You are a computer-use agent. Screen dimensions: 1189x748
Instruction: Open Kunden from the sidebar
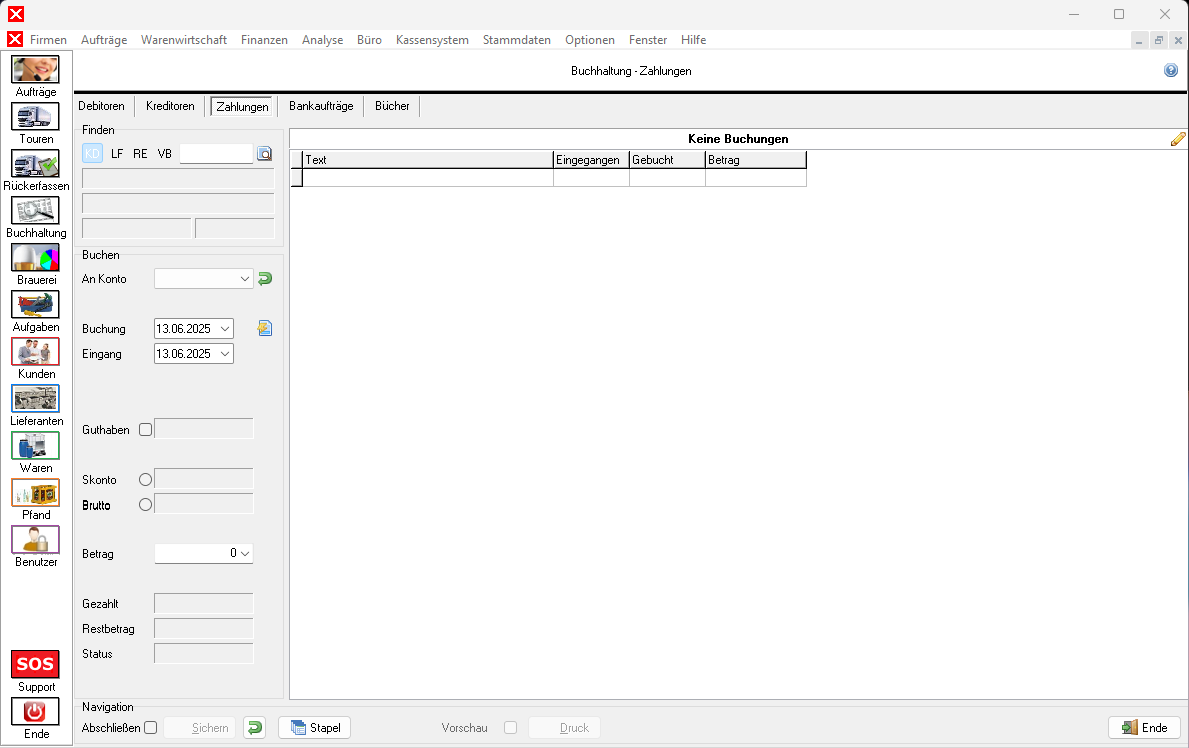[x=35, y=351]
